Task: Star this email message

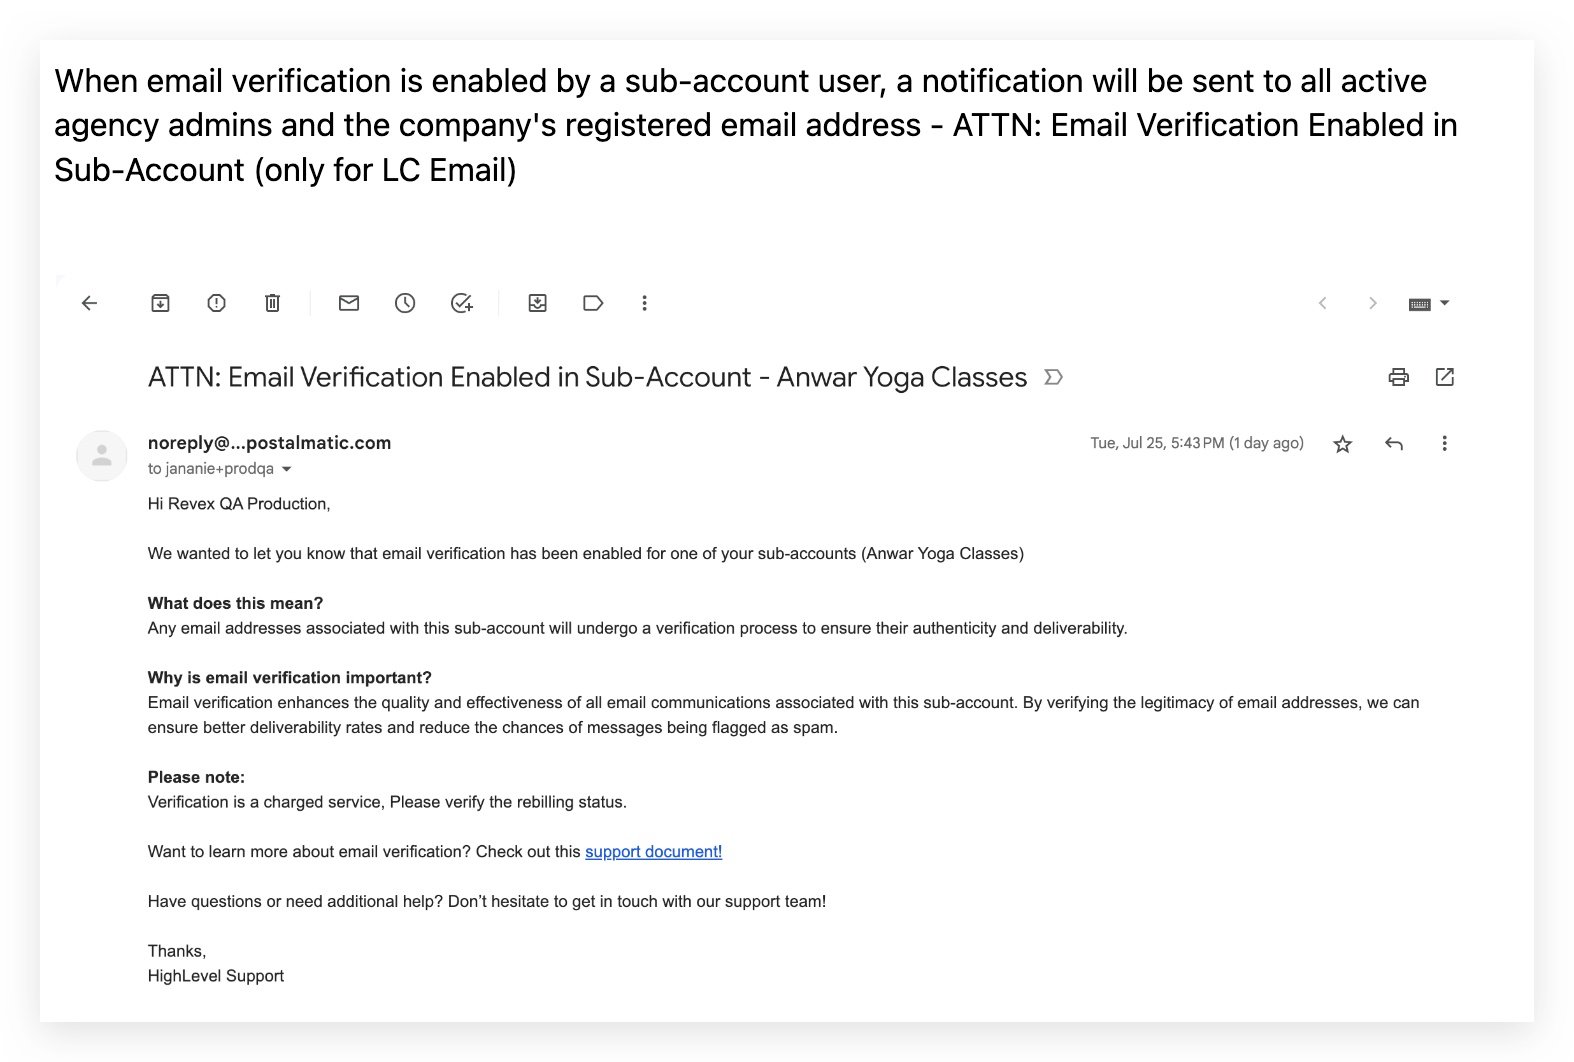Action: click(1343, 444)
